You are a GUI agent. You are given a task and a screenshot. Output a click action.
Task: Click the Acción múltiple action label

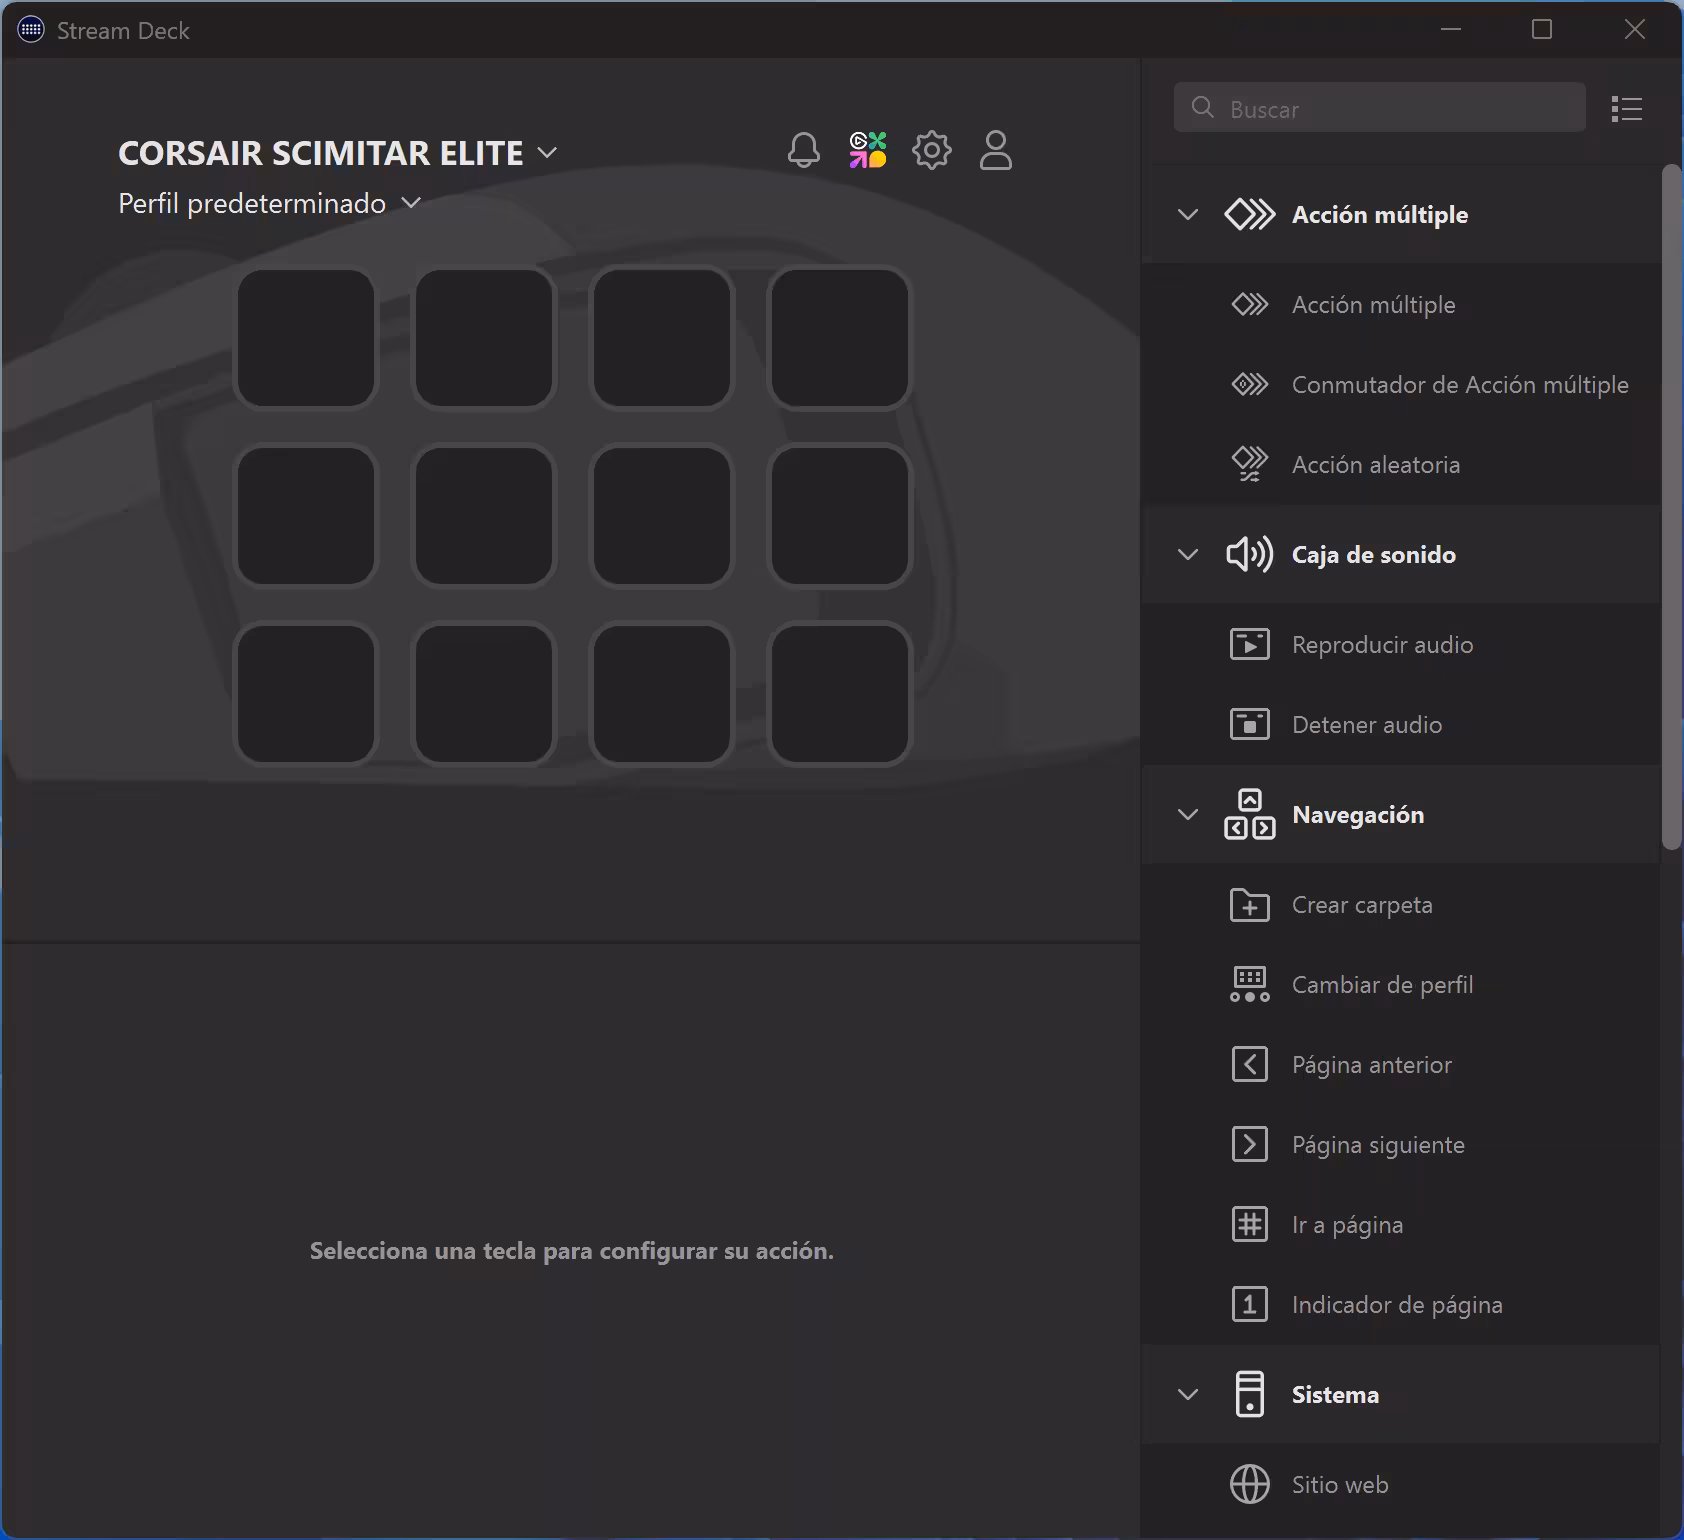click(1374, 305)
